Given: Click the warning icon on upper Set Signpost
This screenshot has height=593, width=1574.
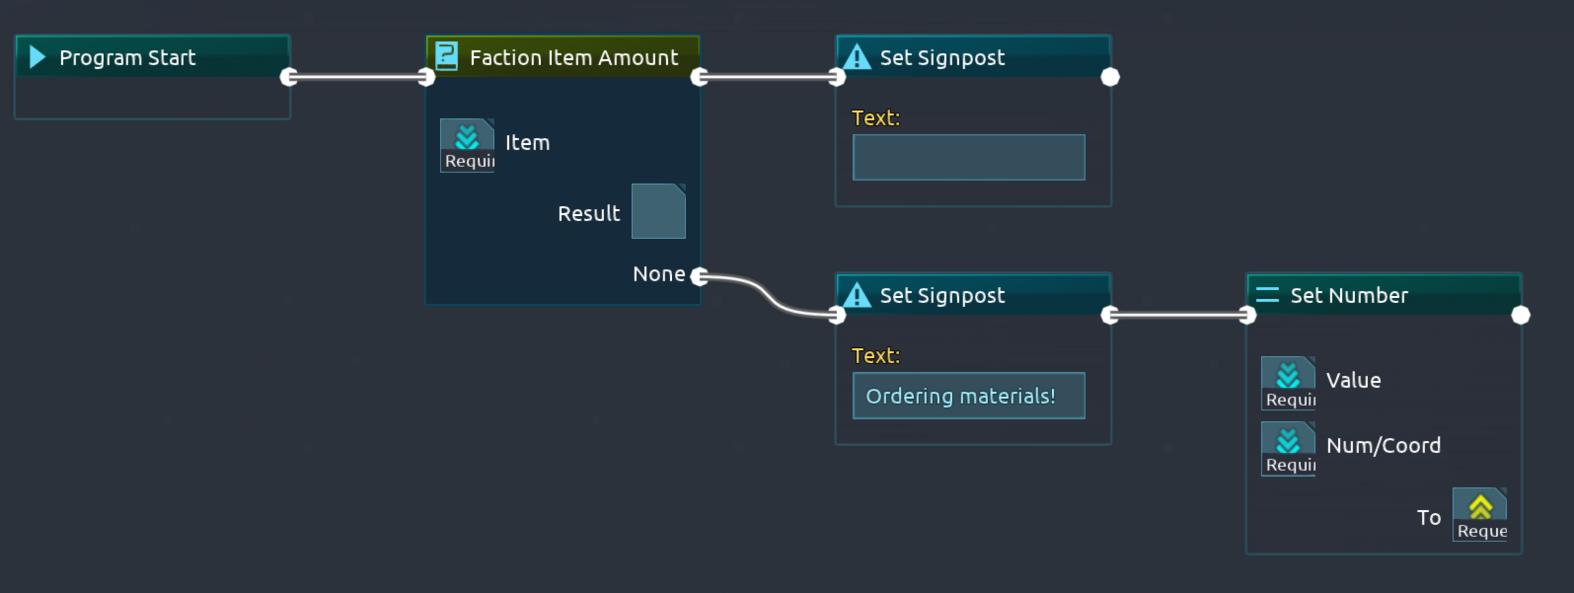Looking at the screenshot, I should click(857, 57).
